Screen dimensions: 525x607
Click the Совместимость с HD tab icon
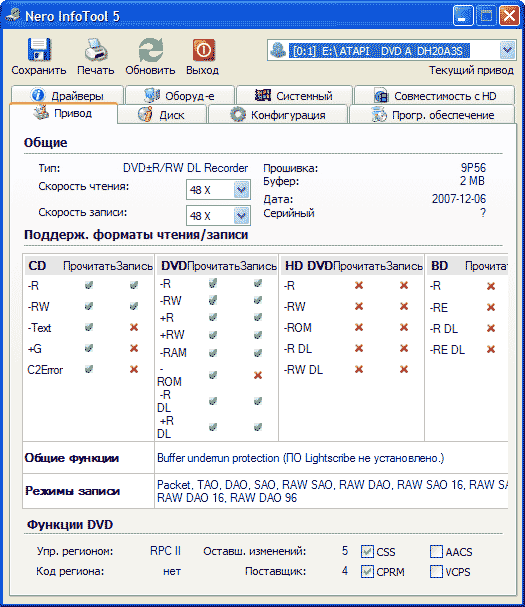(381, 95)
